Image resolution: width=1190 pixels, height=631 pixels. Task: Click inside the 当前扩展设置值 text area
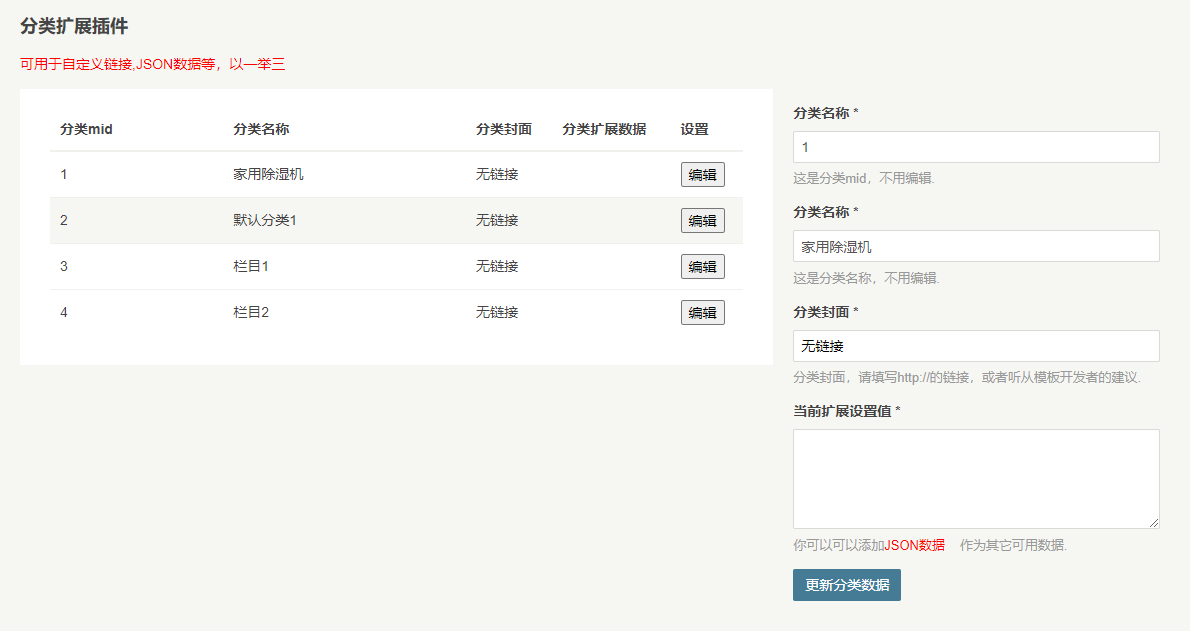(x=975, y=478)
